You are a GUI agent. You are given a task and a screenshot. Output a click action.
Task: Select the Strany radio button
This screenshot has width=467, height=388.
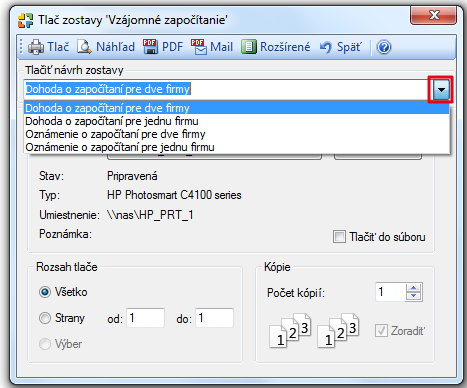pos(45,318)
